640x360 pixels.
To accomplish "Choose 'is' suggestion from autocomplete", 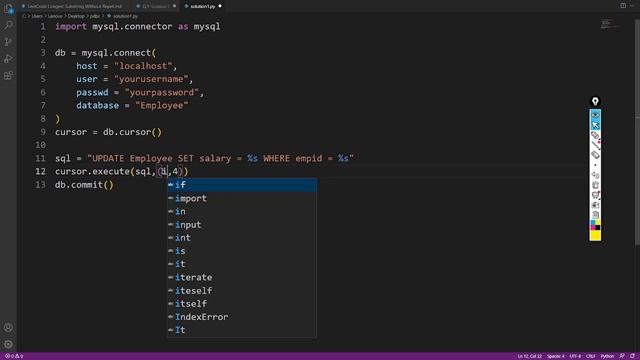I will 242,251.
